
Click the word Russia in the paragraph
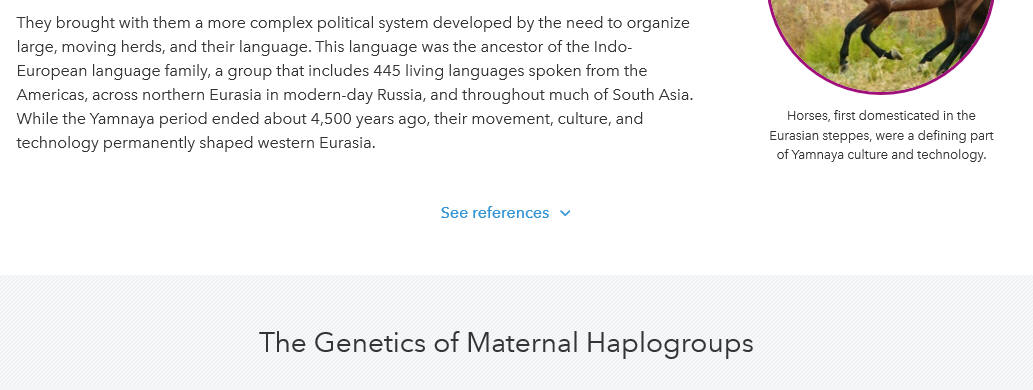click(x=400, y=95)
